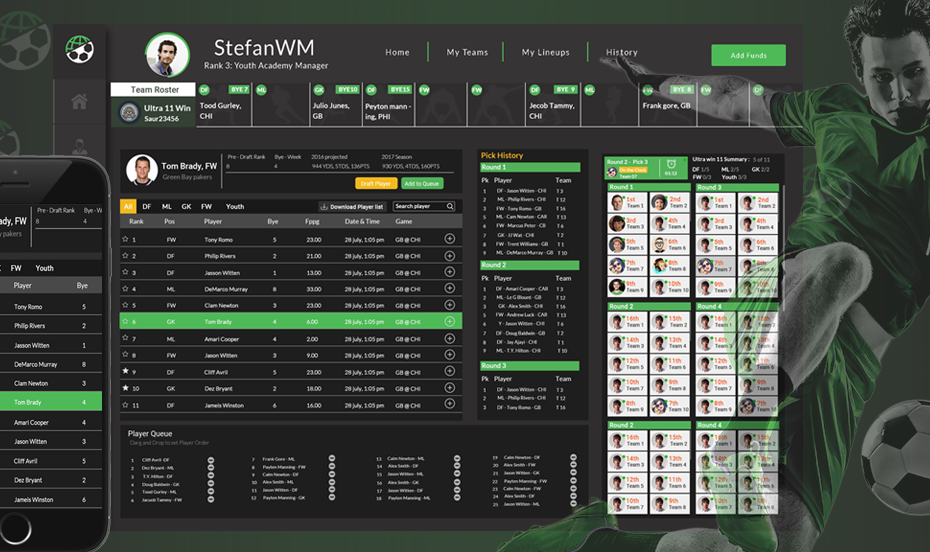Screen dimensions: 930x552
Task: Click the Add Funds button
Action: pos(749,55)
